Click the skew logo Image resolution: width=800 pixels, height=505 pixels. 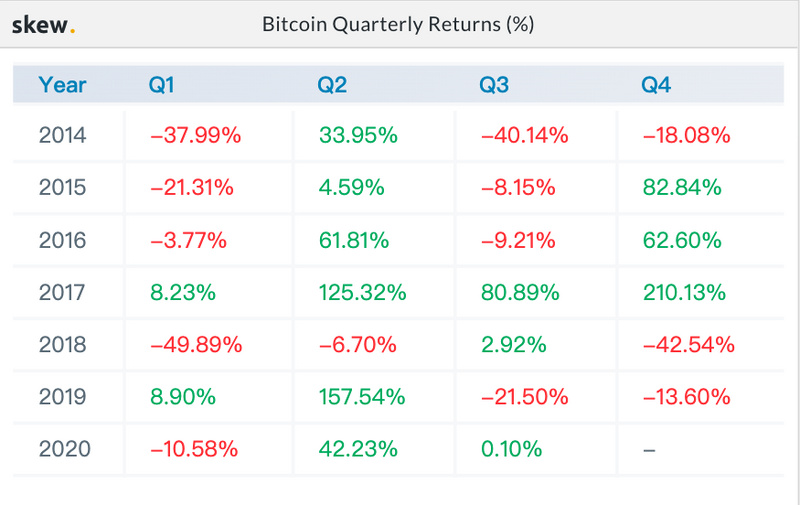[44, 24]
